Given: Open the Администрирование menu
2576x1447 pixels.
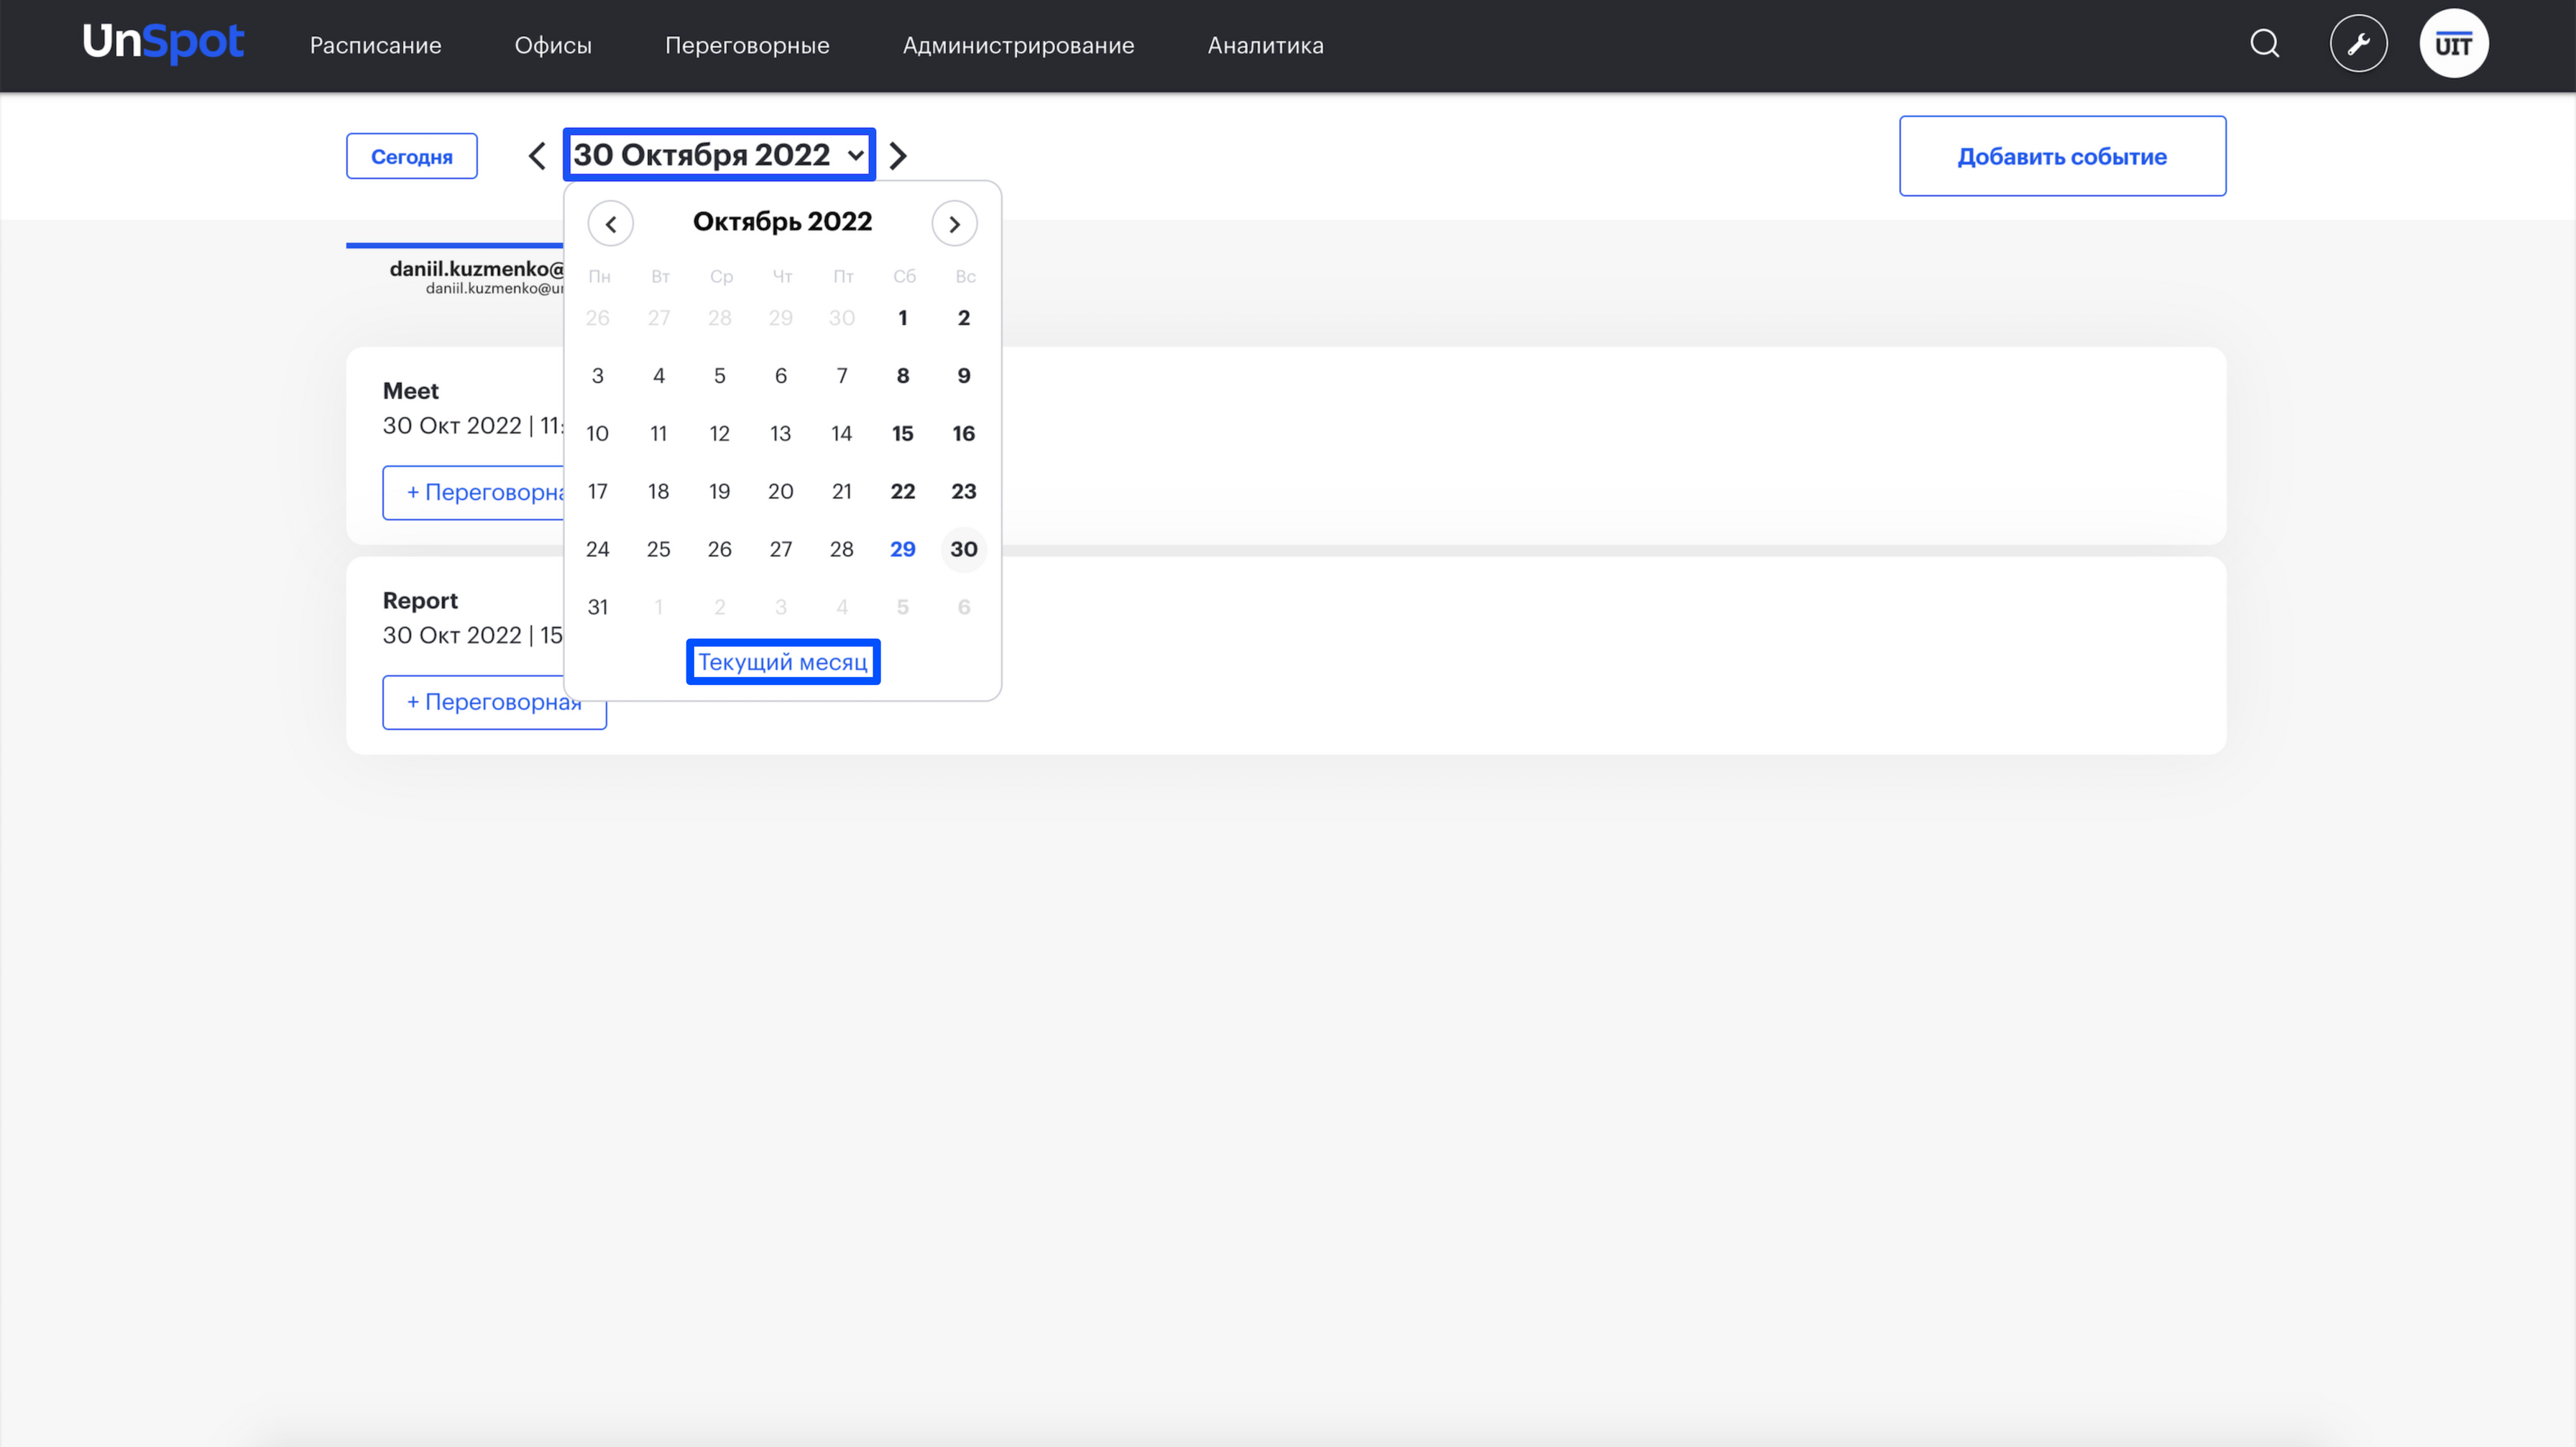Looking at the screenshot, I should 1018,45.
